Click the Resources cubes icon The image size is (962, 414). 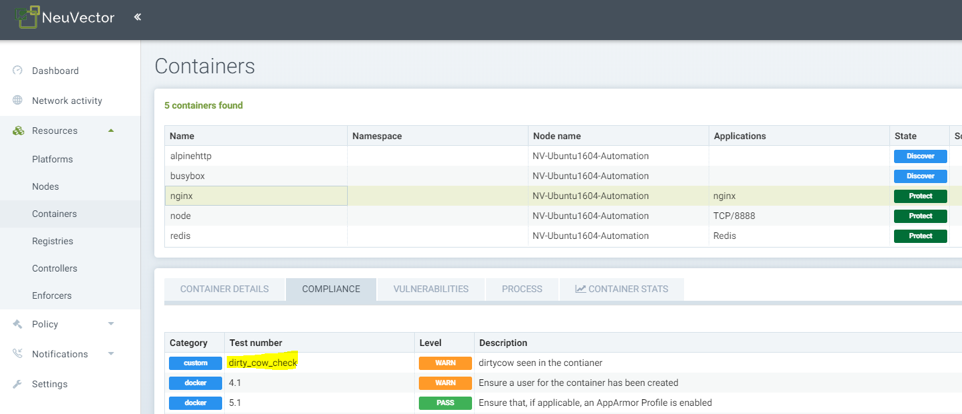[17, 131]
